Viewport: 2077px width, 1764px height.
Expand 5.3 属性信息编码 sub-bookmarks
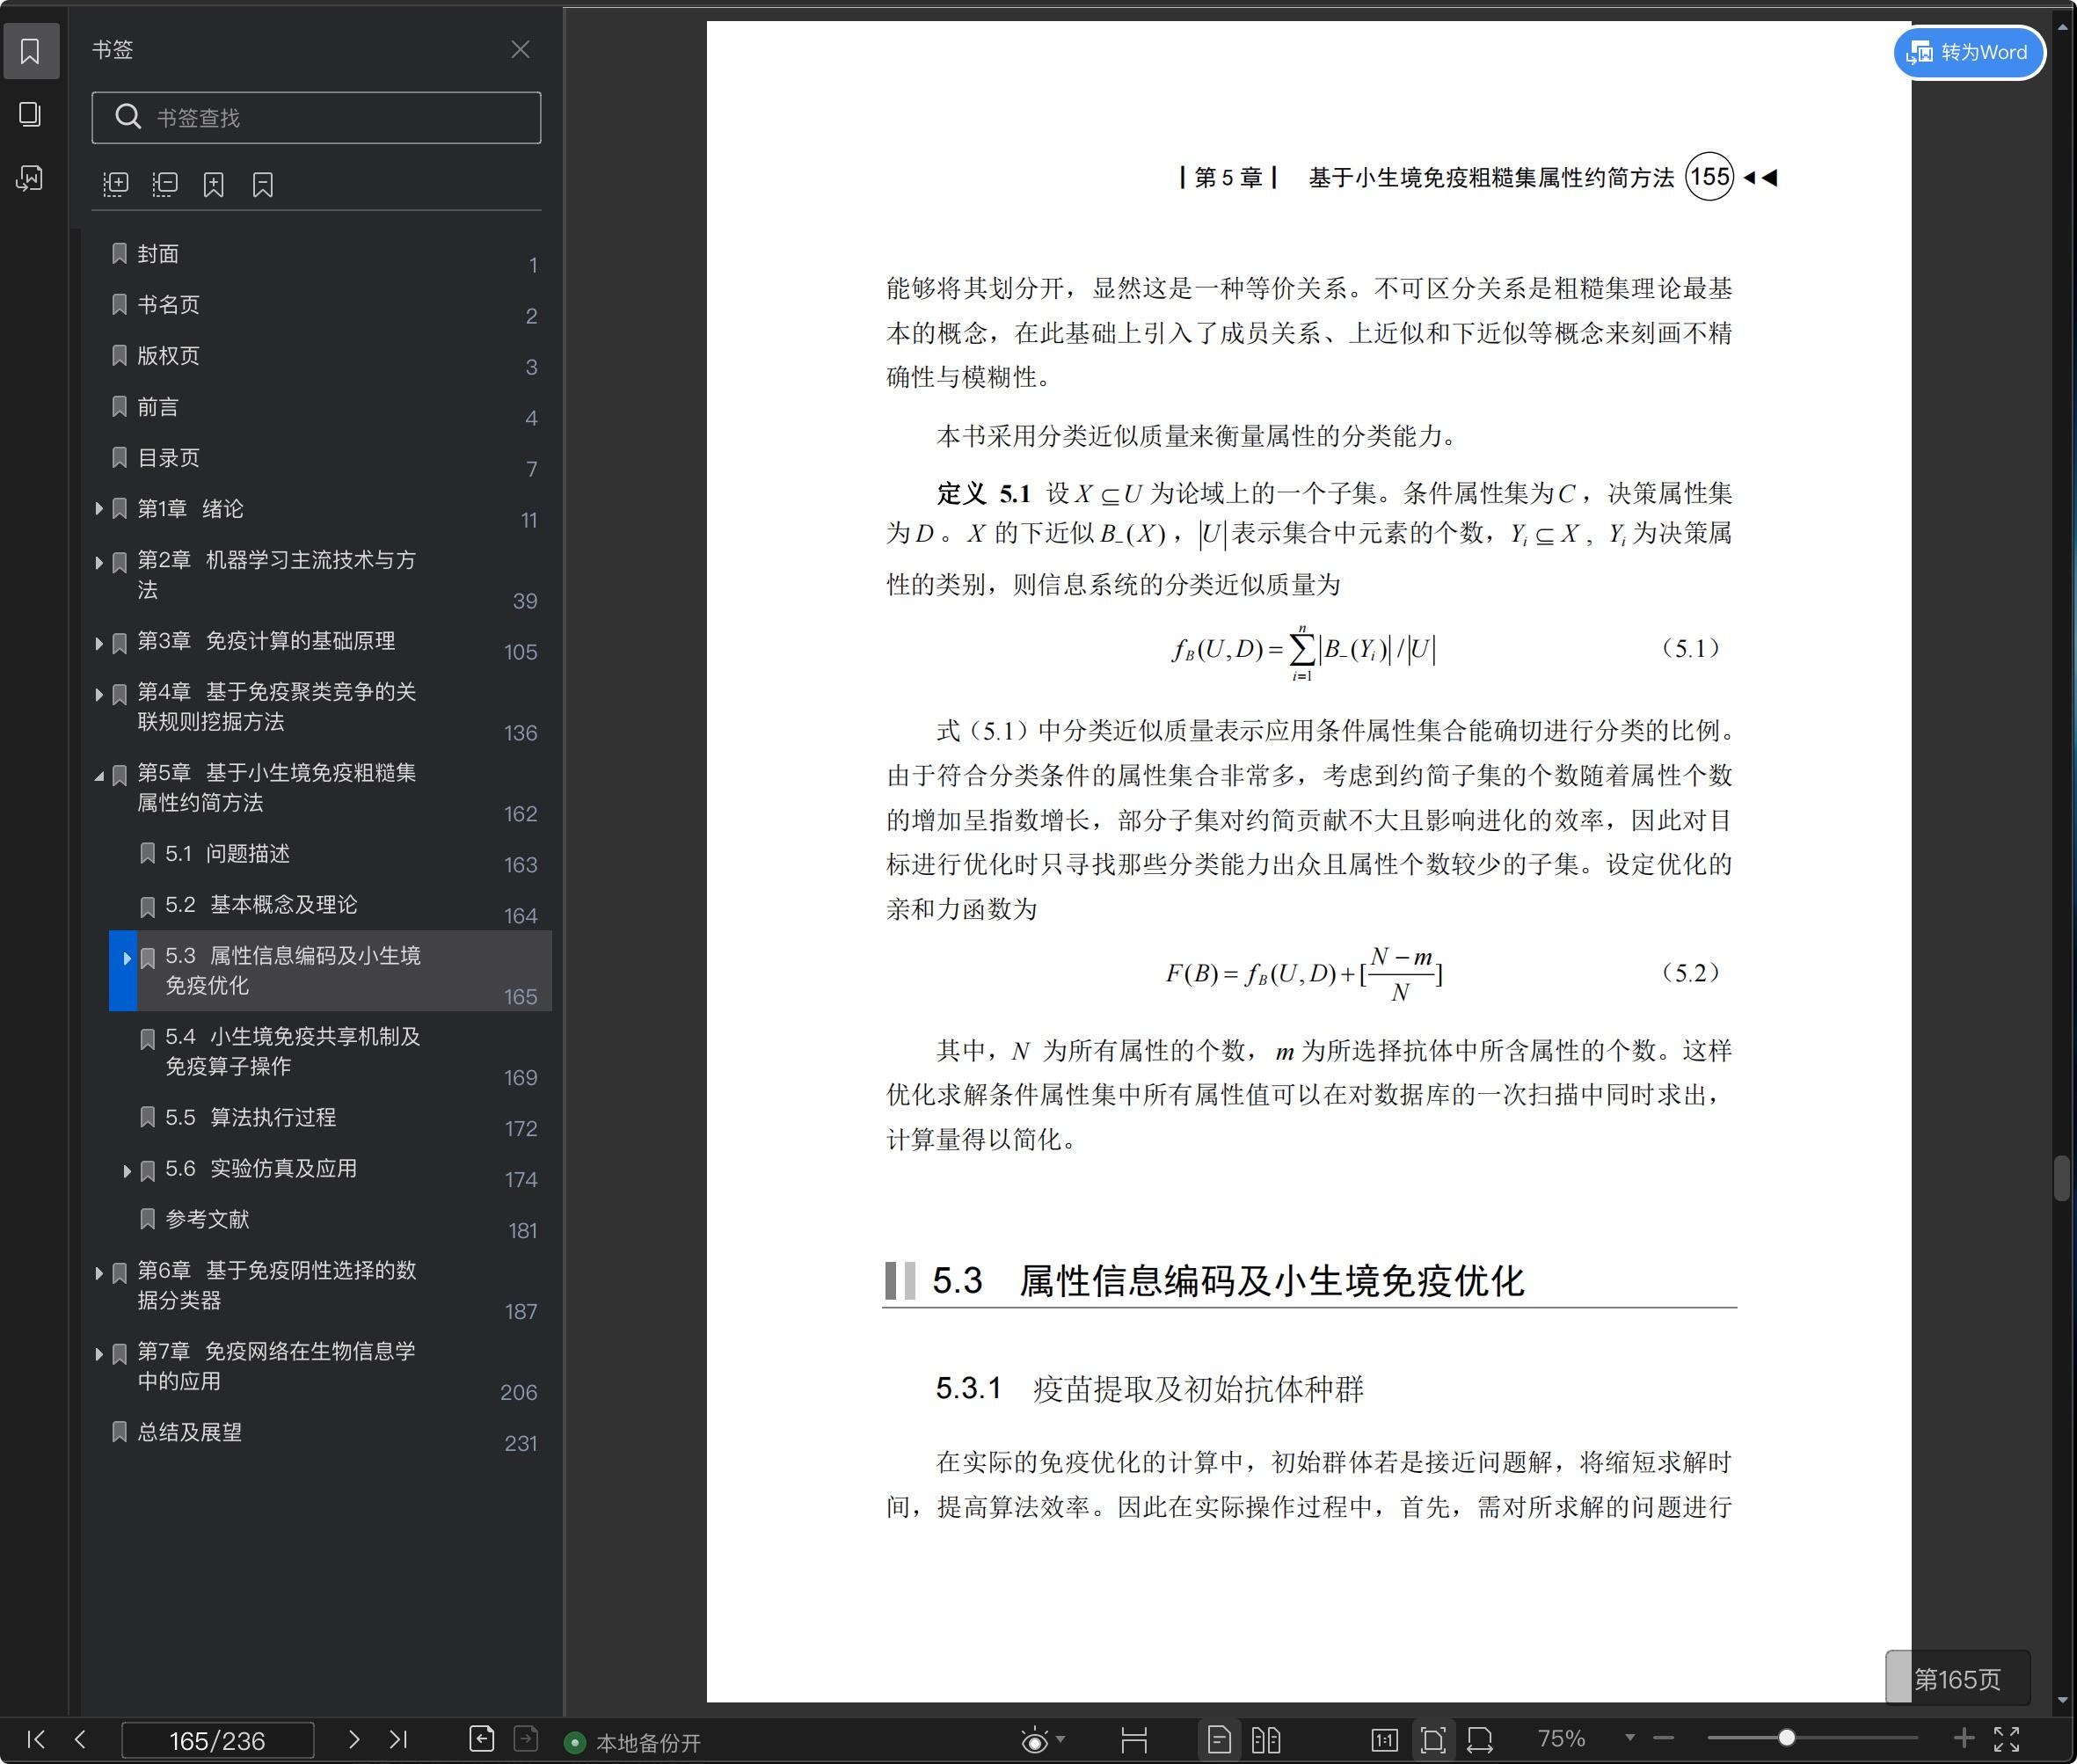127,959
